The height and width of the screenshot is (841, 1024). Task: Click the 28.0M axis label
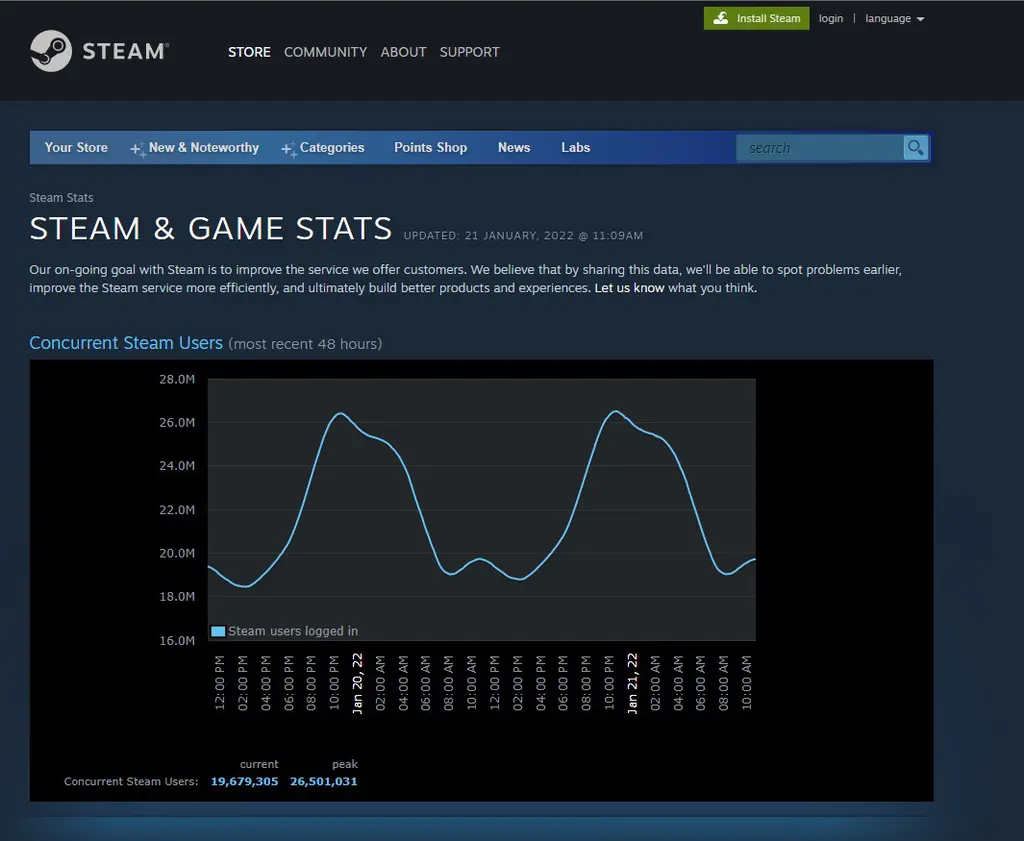click(177, 379)
